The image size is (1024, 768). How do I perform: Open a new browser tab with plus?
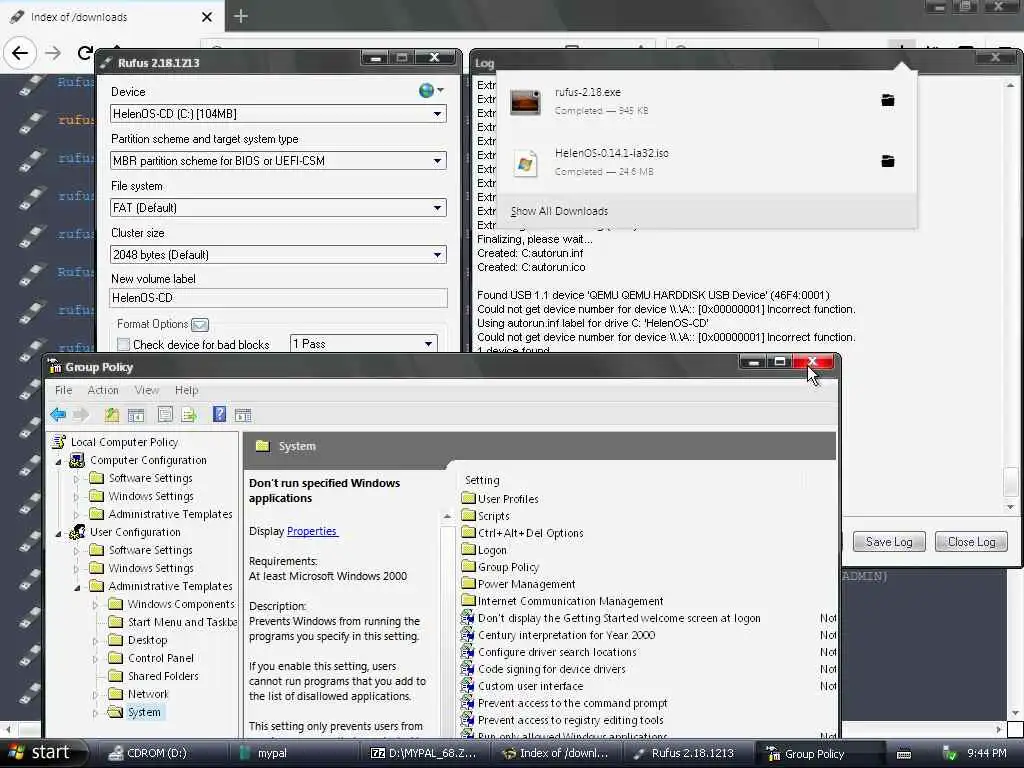coord(241,16)
